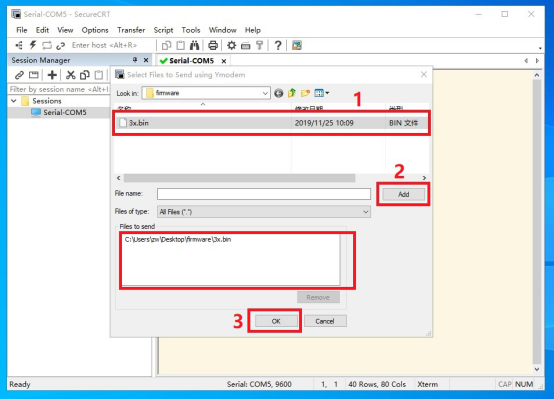
Task: Click the Enter host input field
Action: tap(104, 45)
